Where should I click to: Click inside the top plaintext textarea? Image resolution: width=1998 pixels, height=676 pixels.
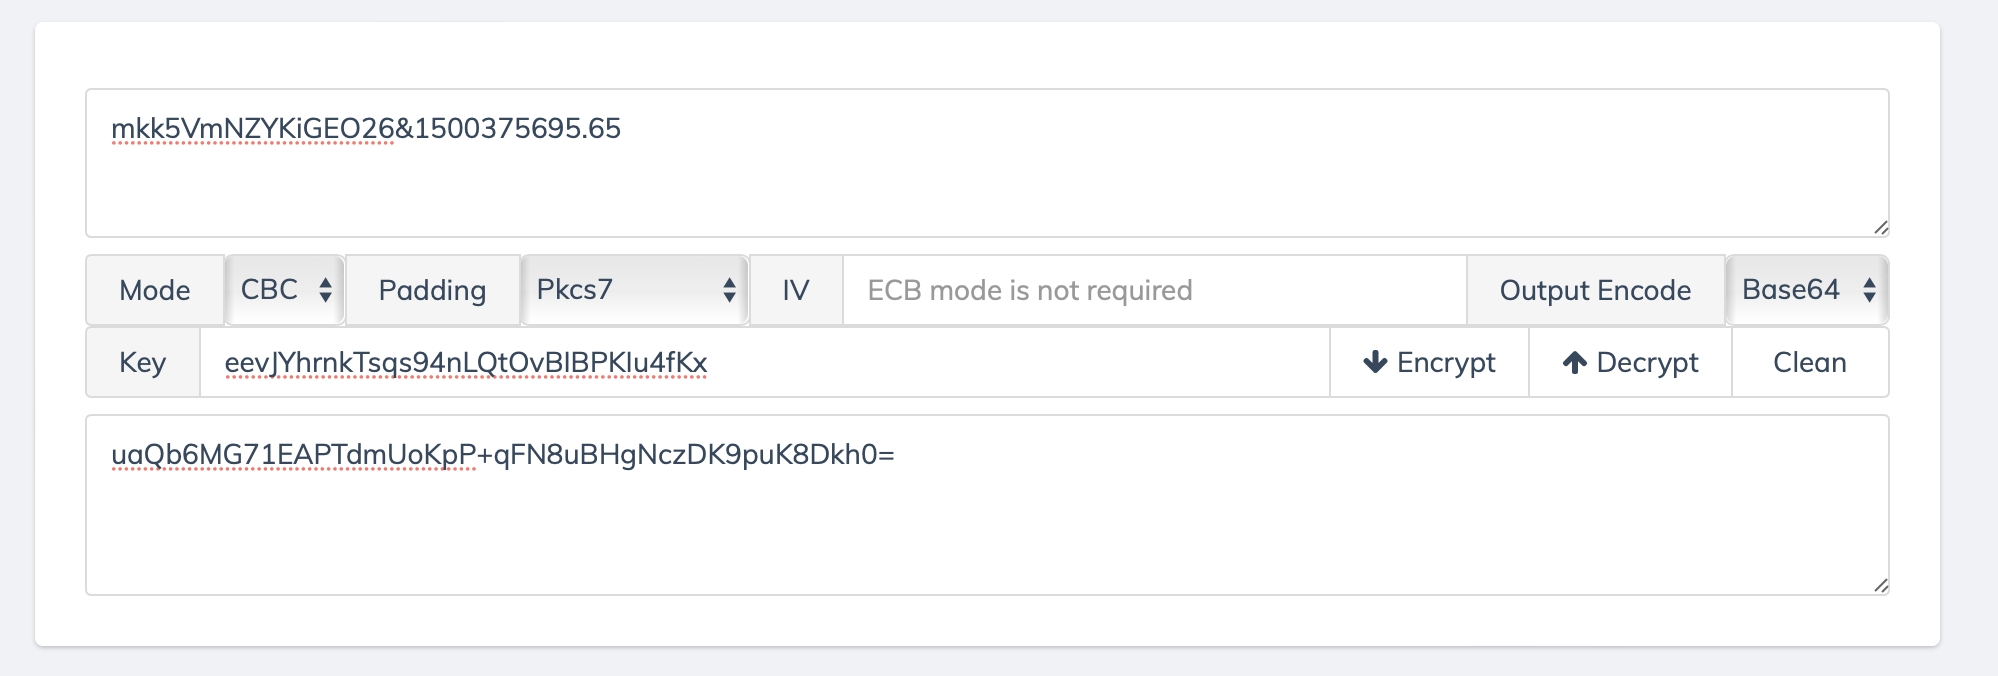pos(987,163)
